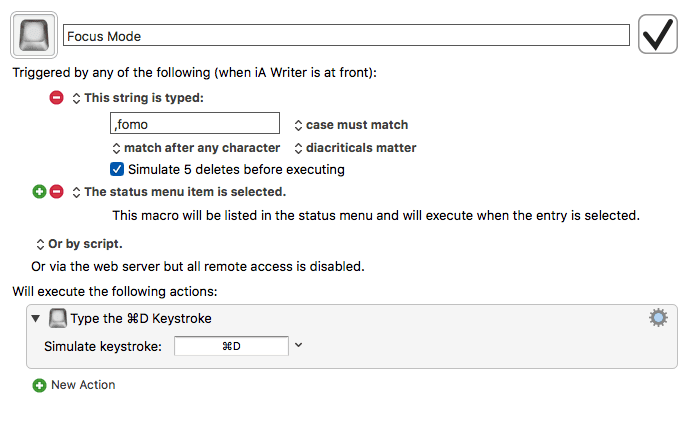Viewport: 690px width, 429px height.
Task: Click the New Action label
Action: coord(83,385)
